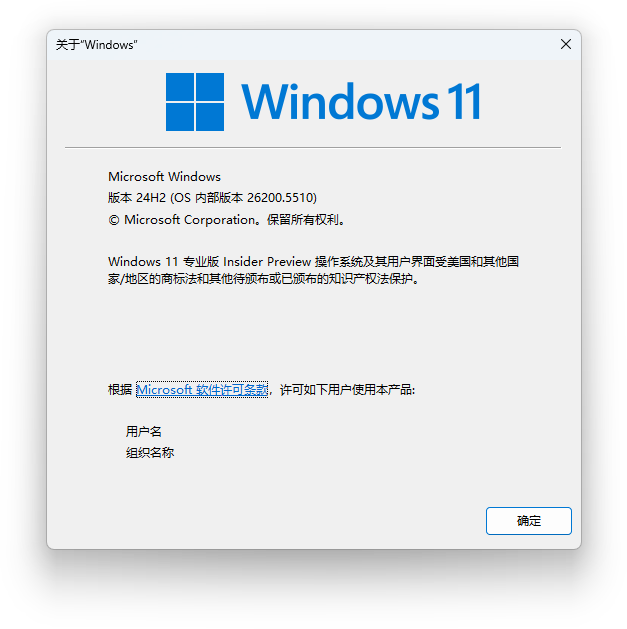The height and width of the screenshot is (629, 627).
Task: Click the bottom-right pane of Windows logo
Action: 210,117
